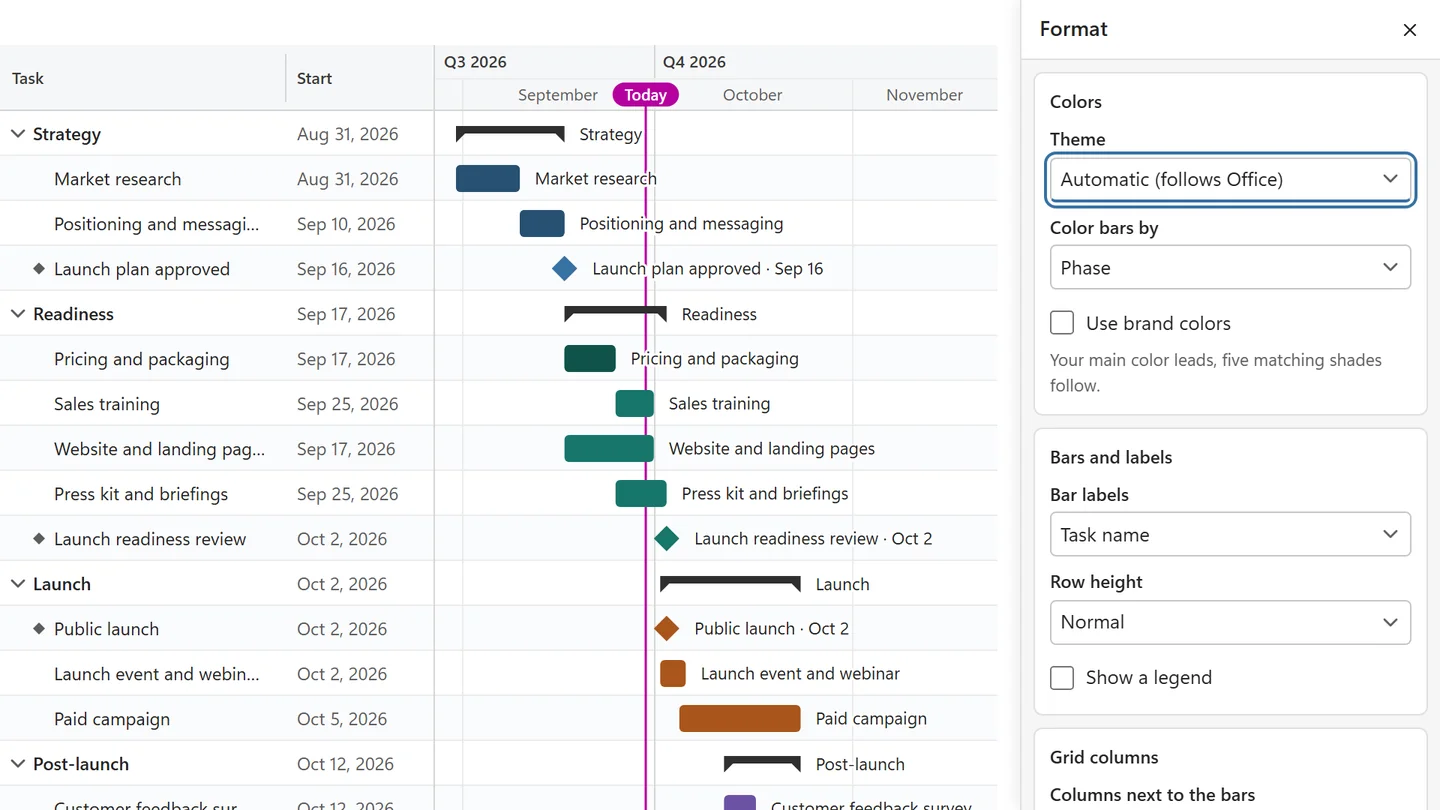Select the Sales training task name
Image resolution: width=1440 pixels, height=810 pixels.
pyautogui.click(x=107, y=404)
